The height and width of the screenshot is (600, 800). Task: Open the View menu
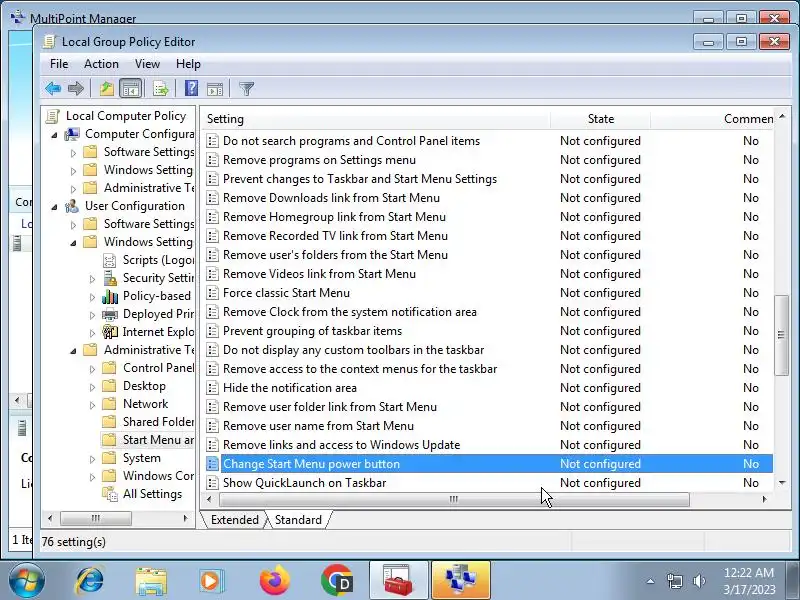point(147,64)
